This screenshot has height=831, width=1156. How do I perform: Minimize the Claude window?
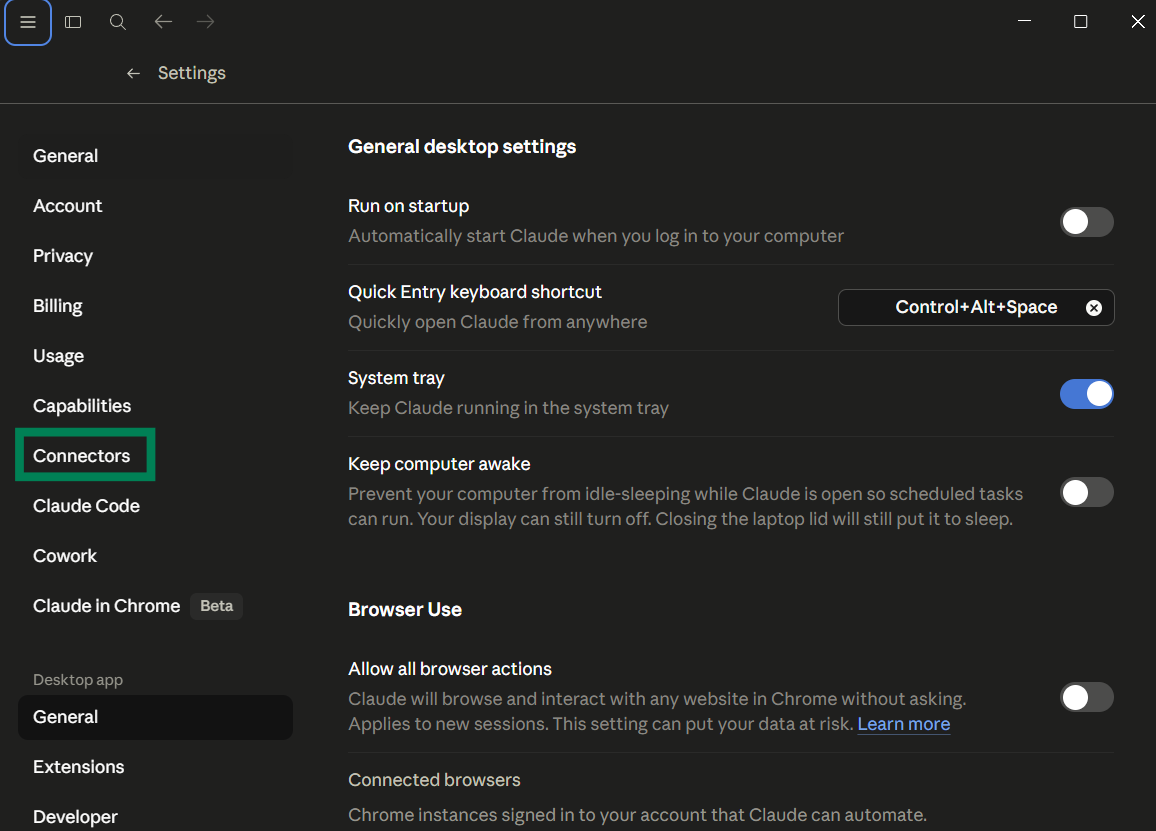pyautogui.click(x=1024, y=21)
